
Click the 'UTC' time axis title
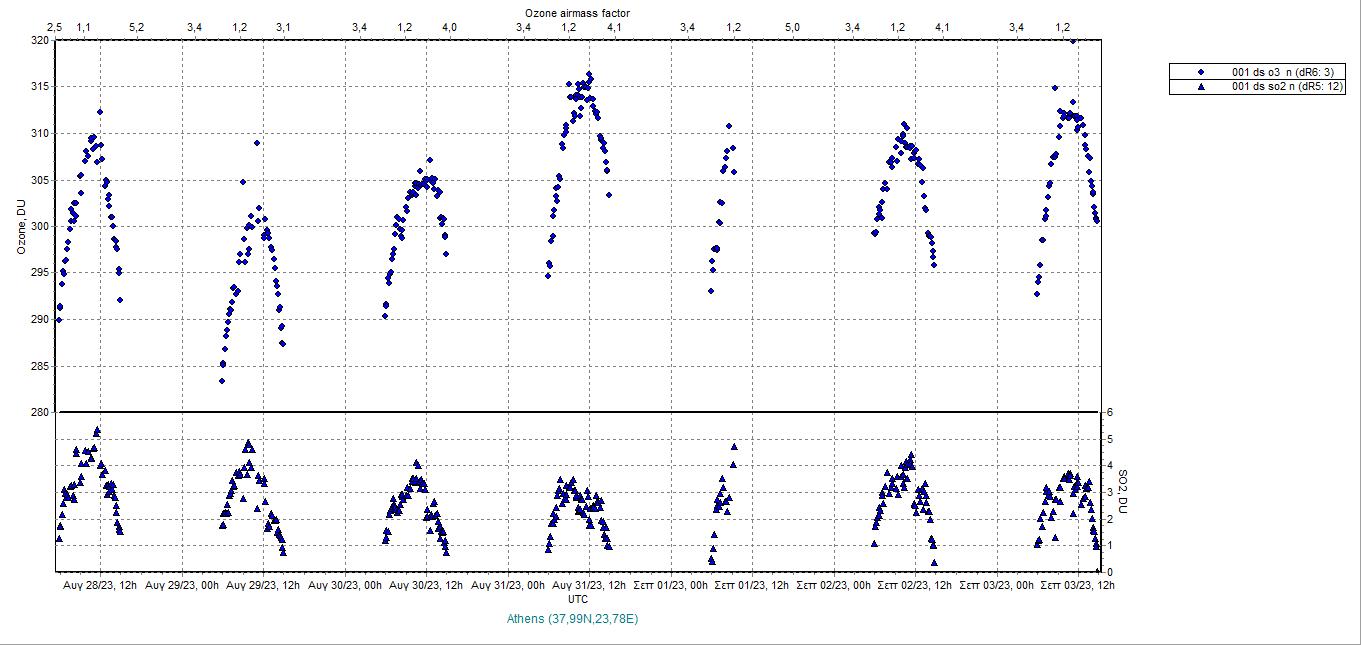578,599
